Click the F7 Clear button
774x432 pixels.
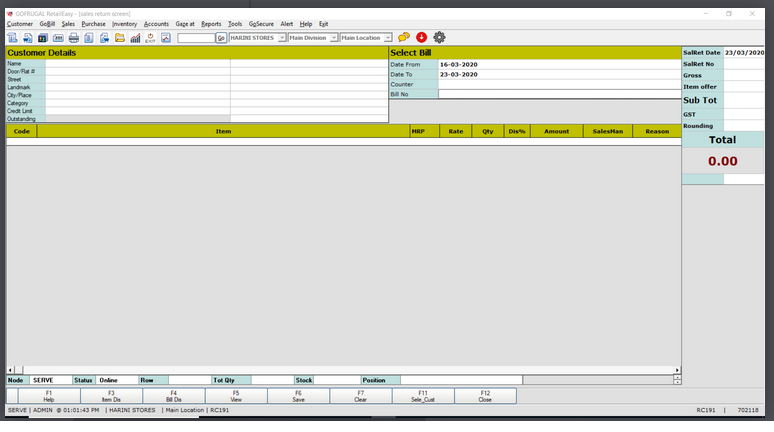coord(360,396)
